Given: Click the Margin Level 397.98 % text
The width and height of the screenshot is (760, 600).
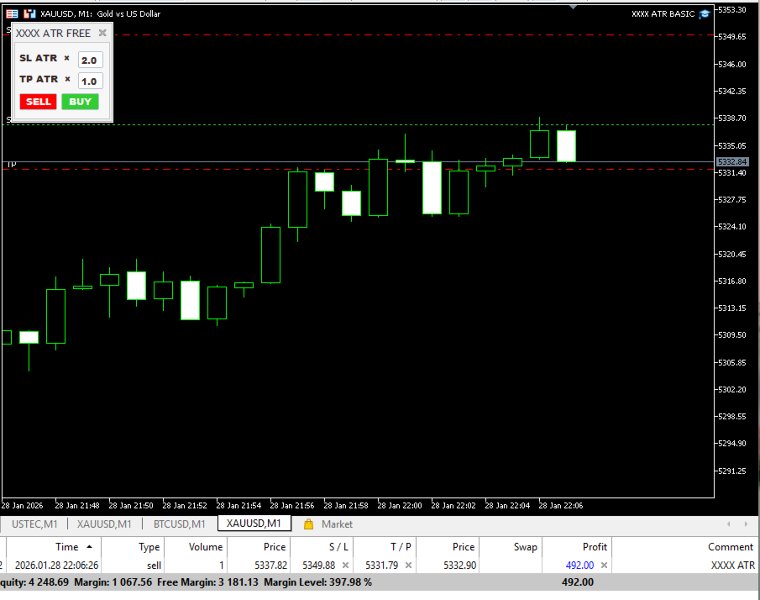Looking at the screenshot, I should pos(317,582).
